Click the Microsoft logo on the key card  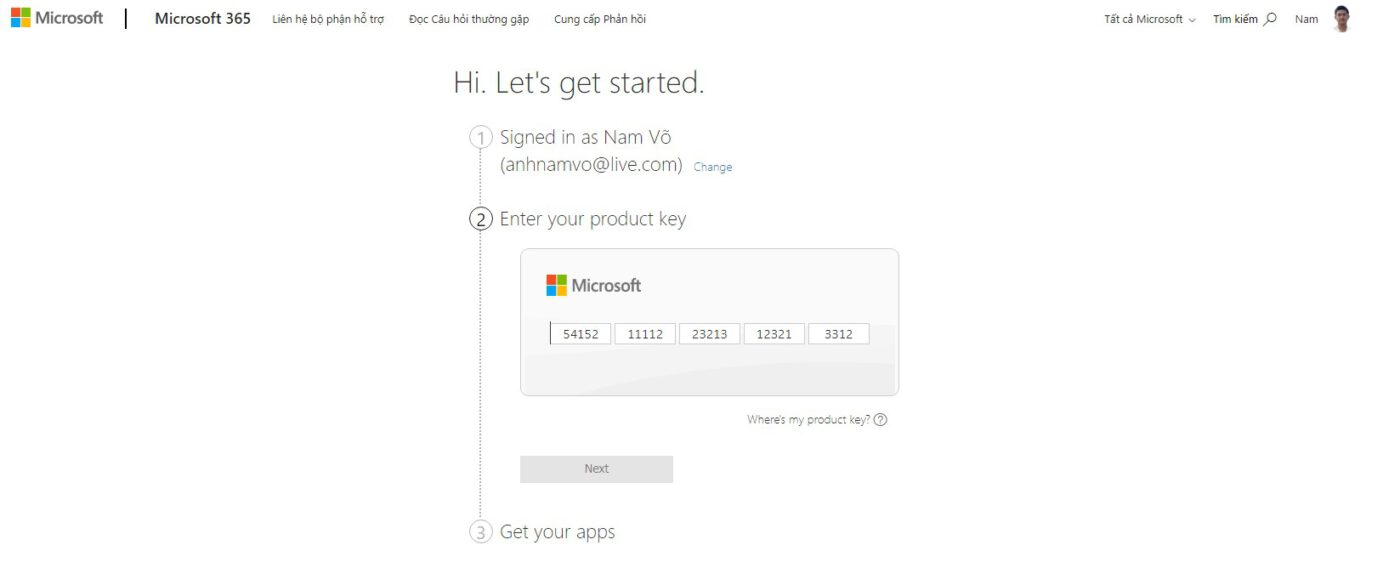coord(593,285)
